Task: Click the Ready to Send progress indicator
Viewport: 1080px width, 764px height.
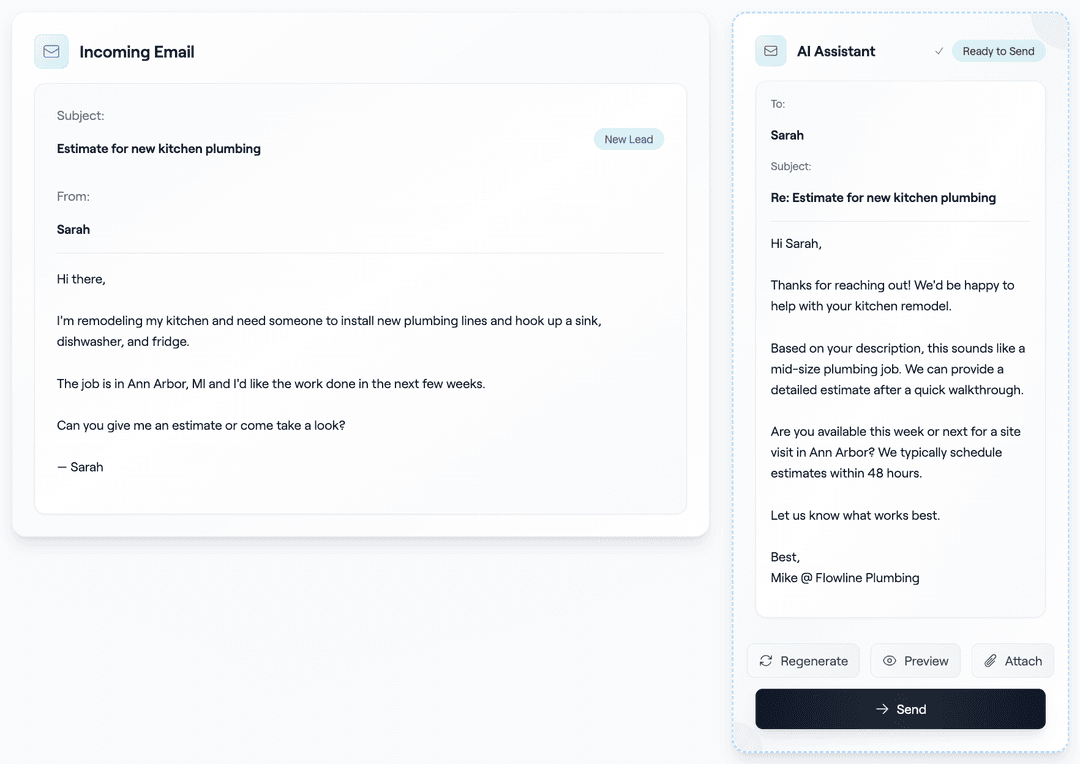Action: 998,50
